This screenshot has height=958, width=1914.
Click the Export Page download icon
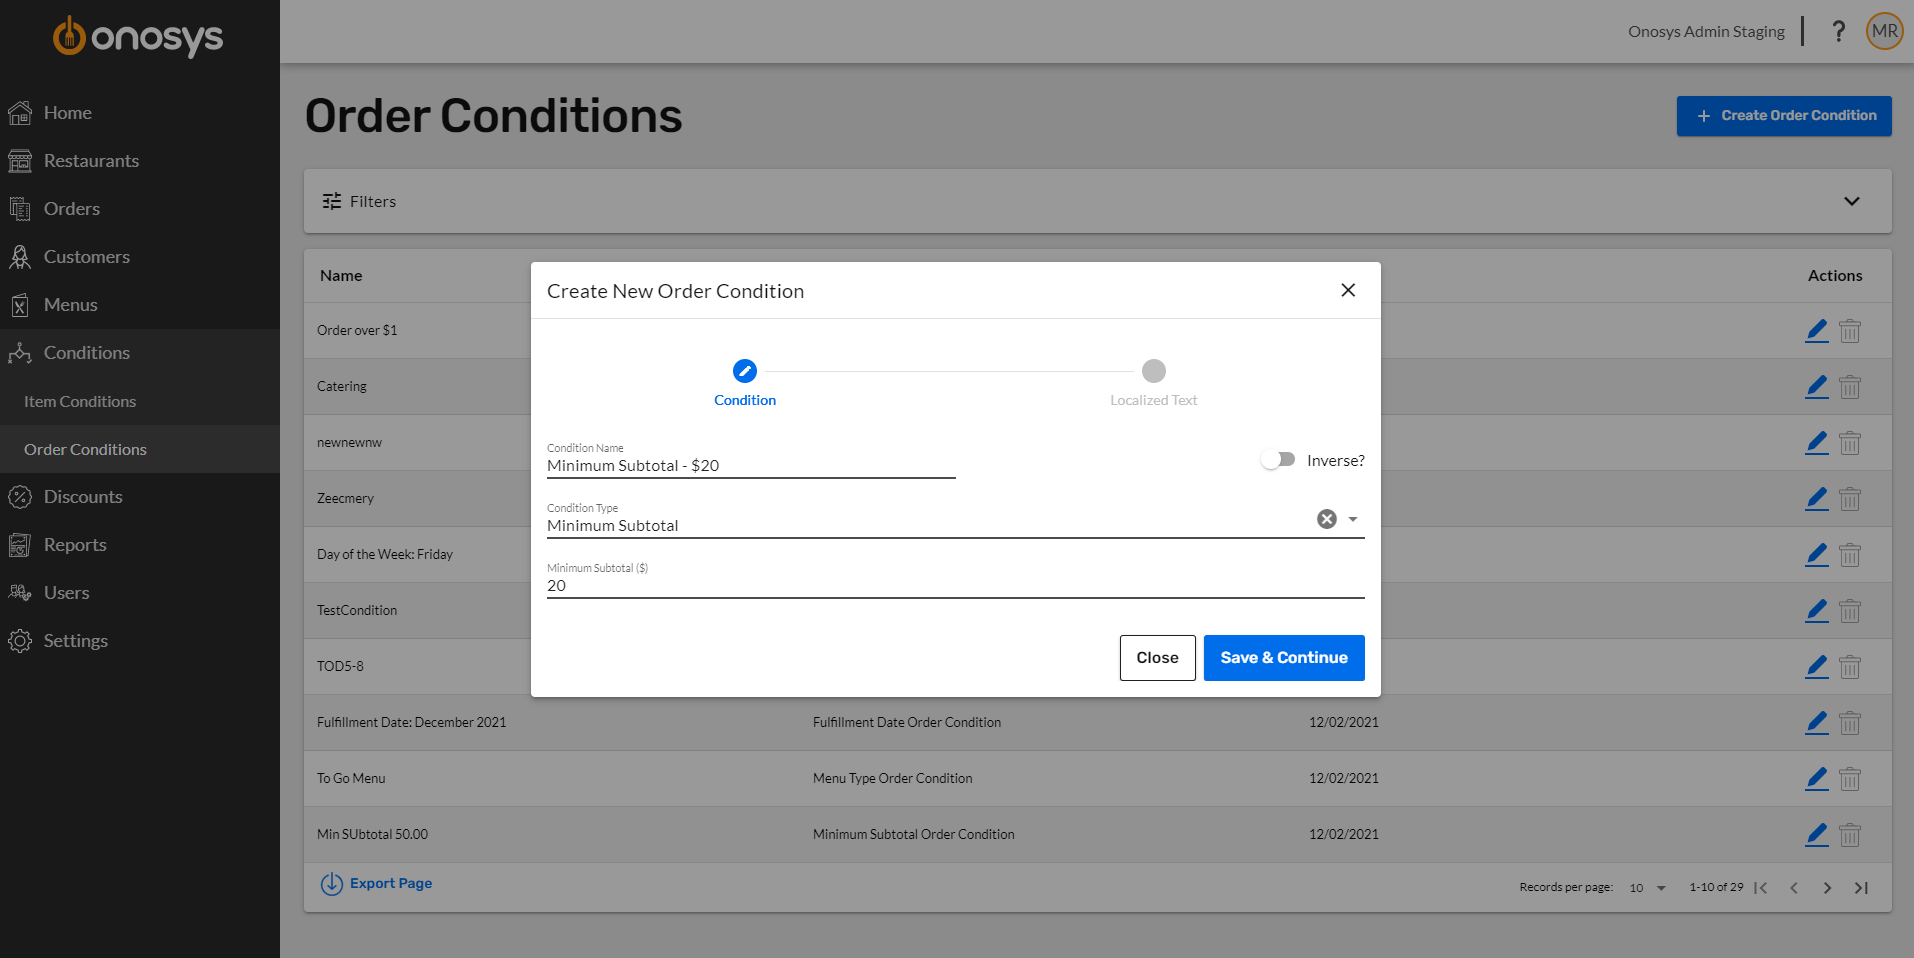click(331, 883)
